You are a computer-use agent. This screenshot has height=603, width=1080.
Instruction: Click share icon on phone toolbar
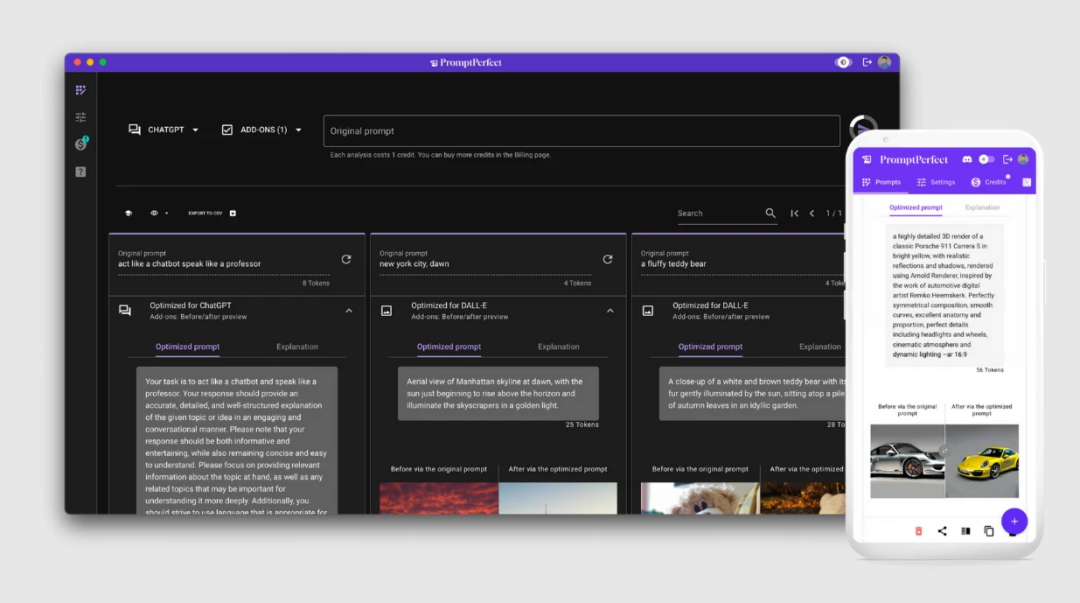click(942, 531)
